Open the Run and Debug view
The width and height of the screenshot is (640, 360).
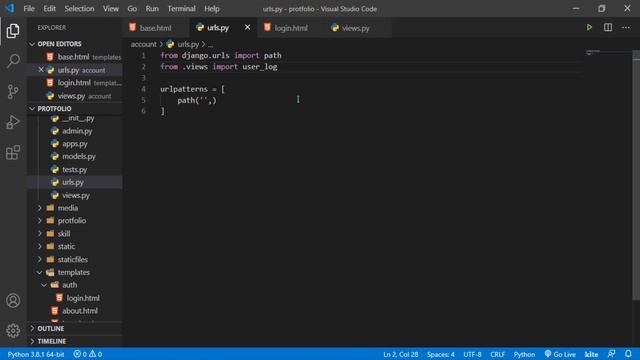click(x=13, y=122)
